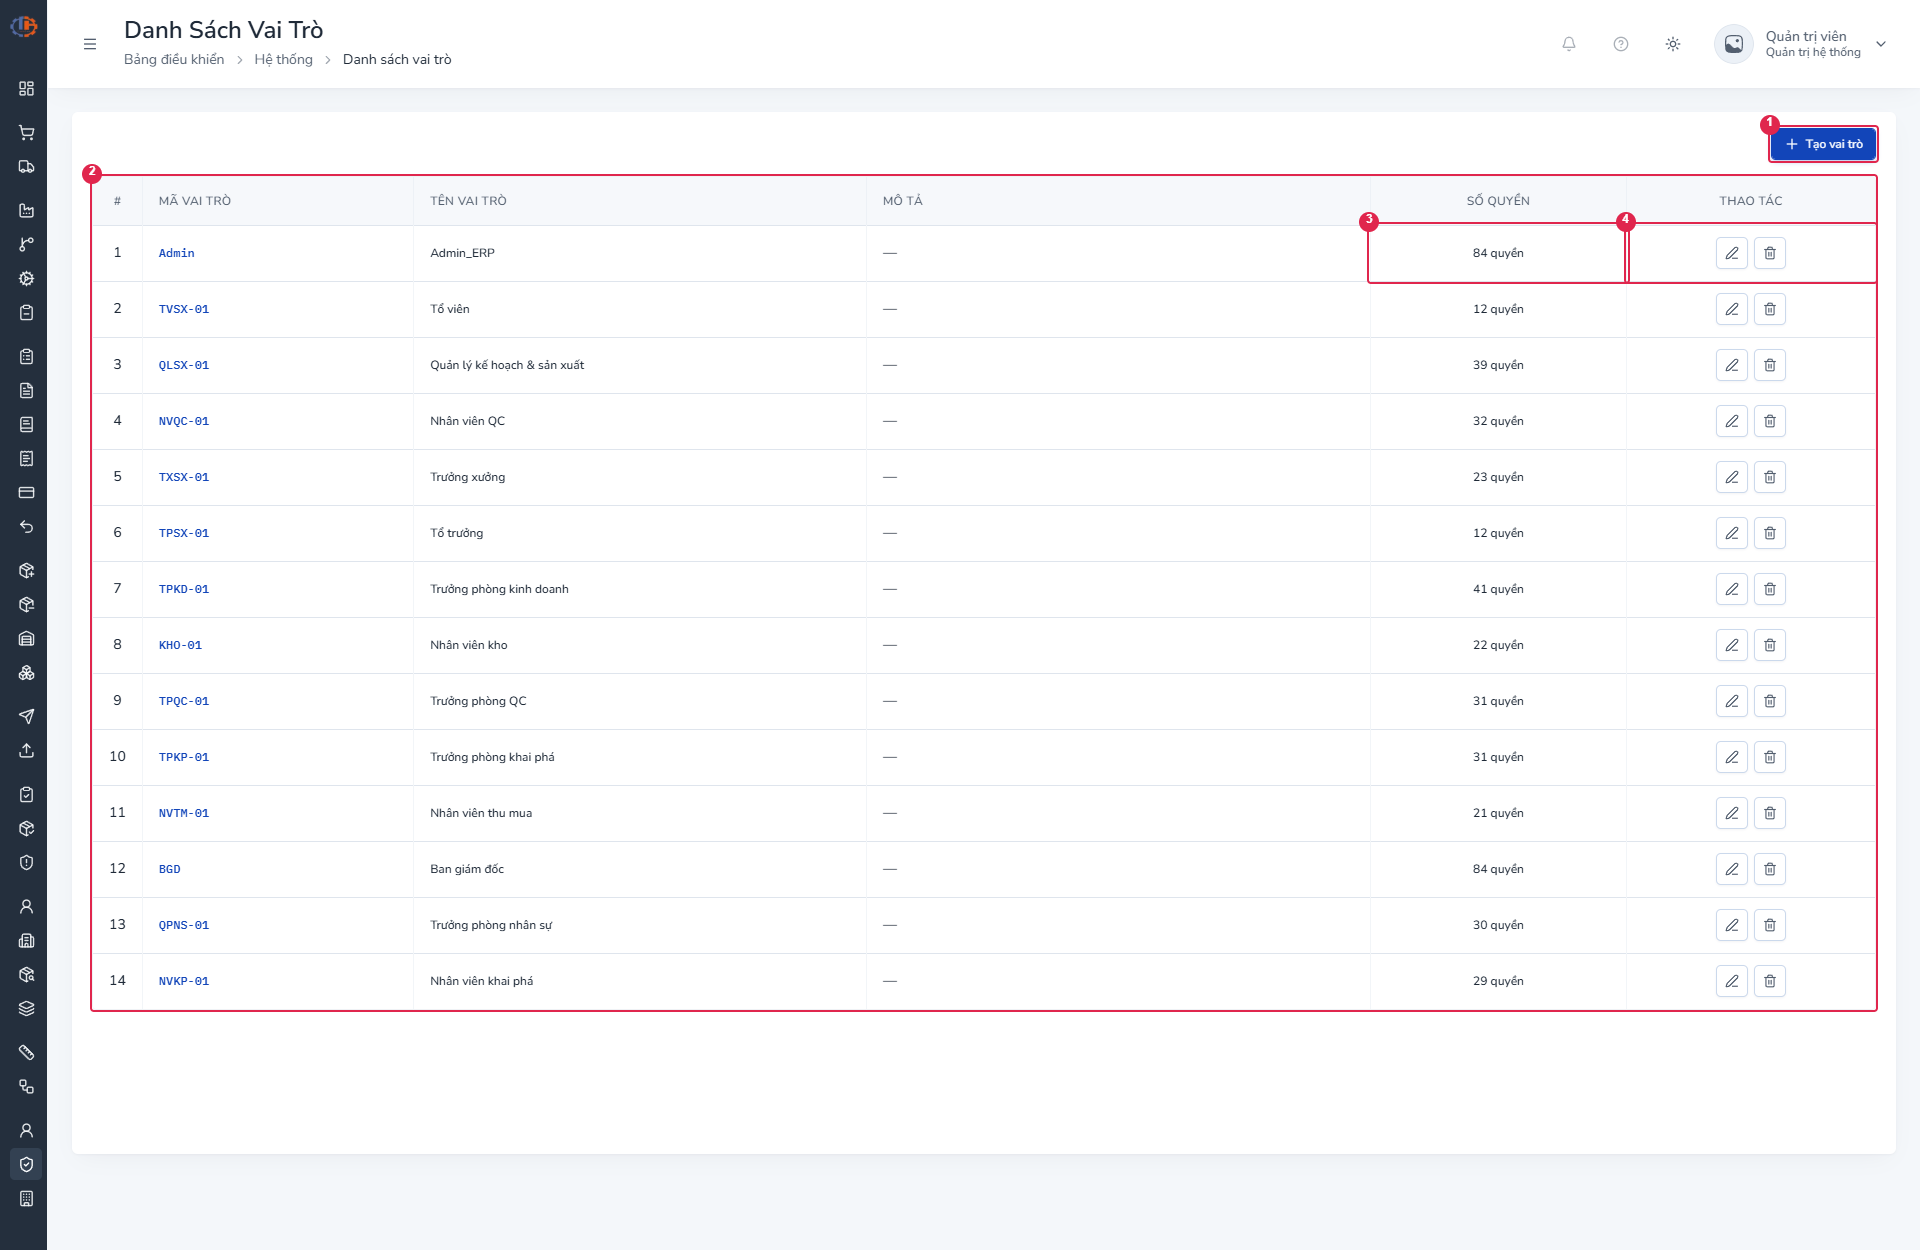
Task: Click the shield alert sidebar icon
Action: pos(27,863)
